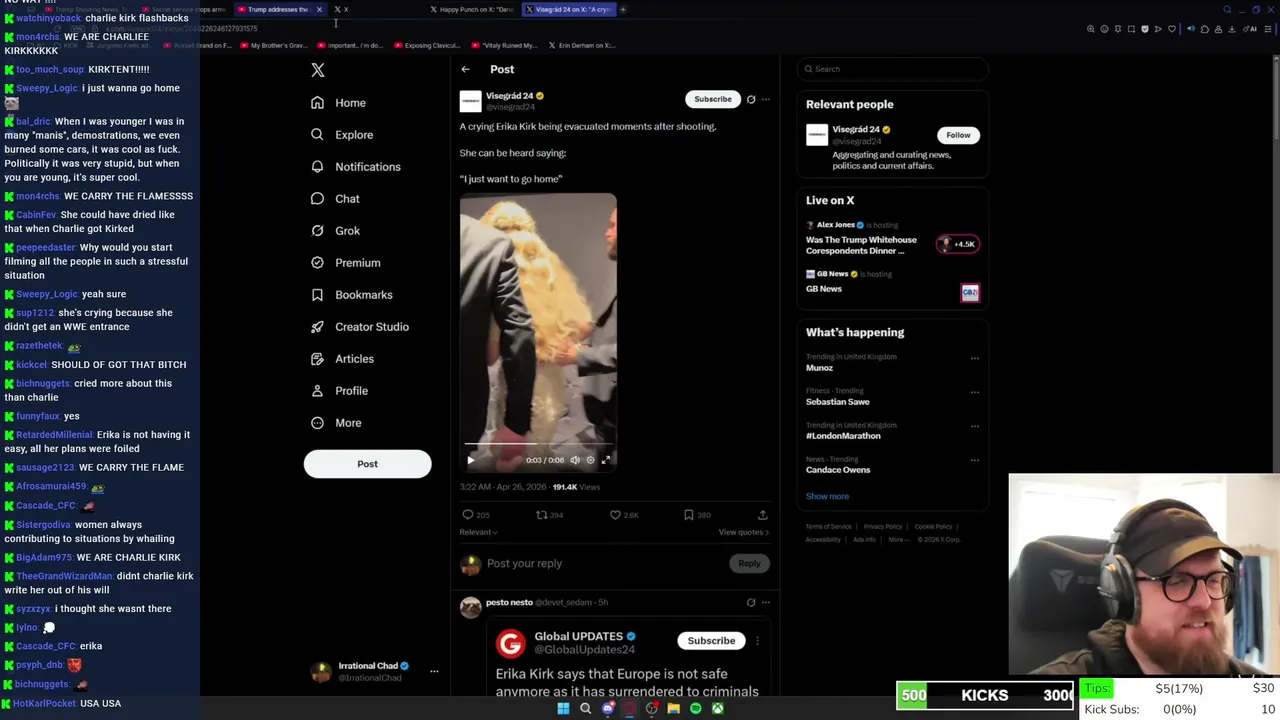1280x720 pixels.
Task: Open Grok in the sidebar
Action: coord(334,231)
